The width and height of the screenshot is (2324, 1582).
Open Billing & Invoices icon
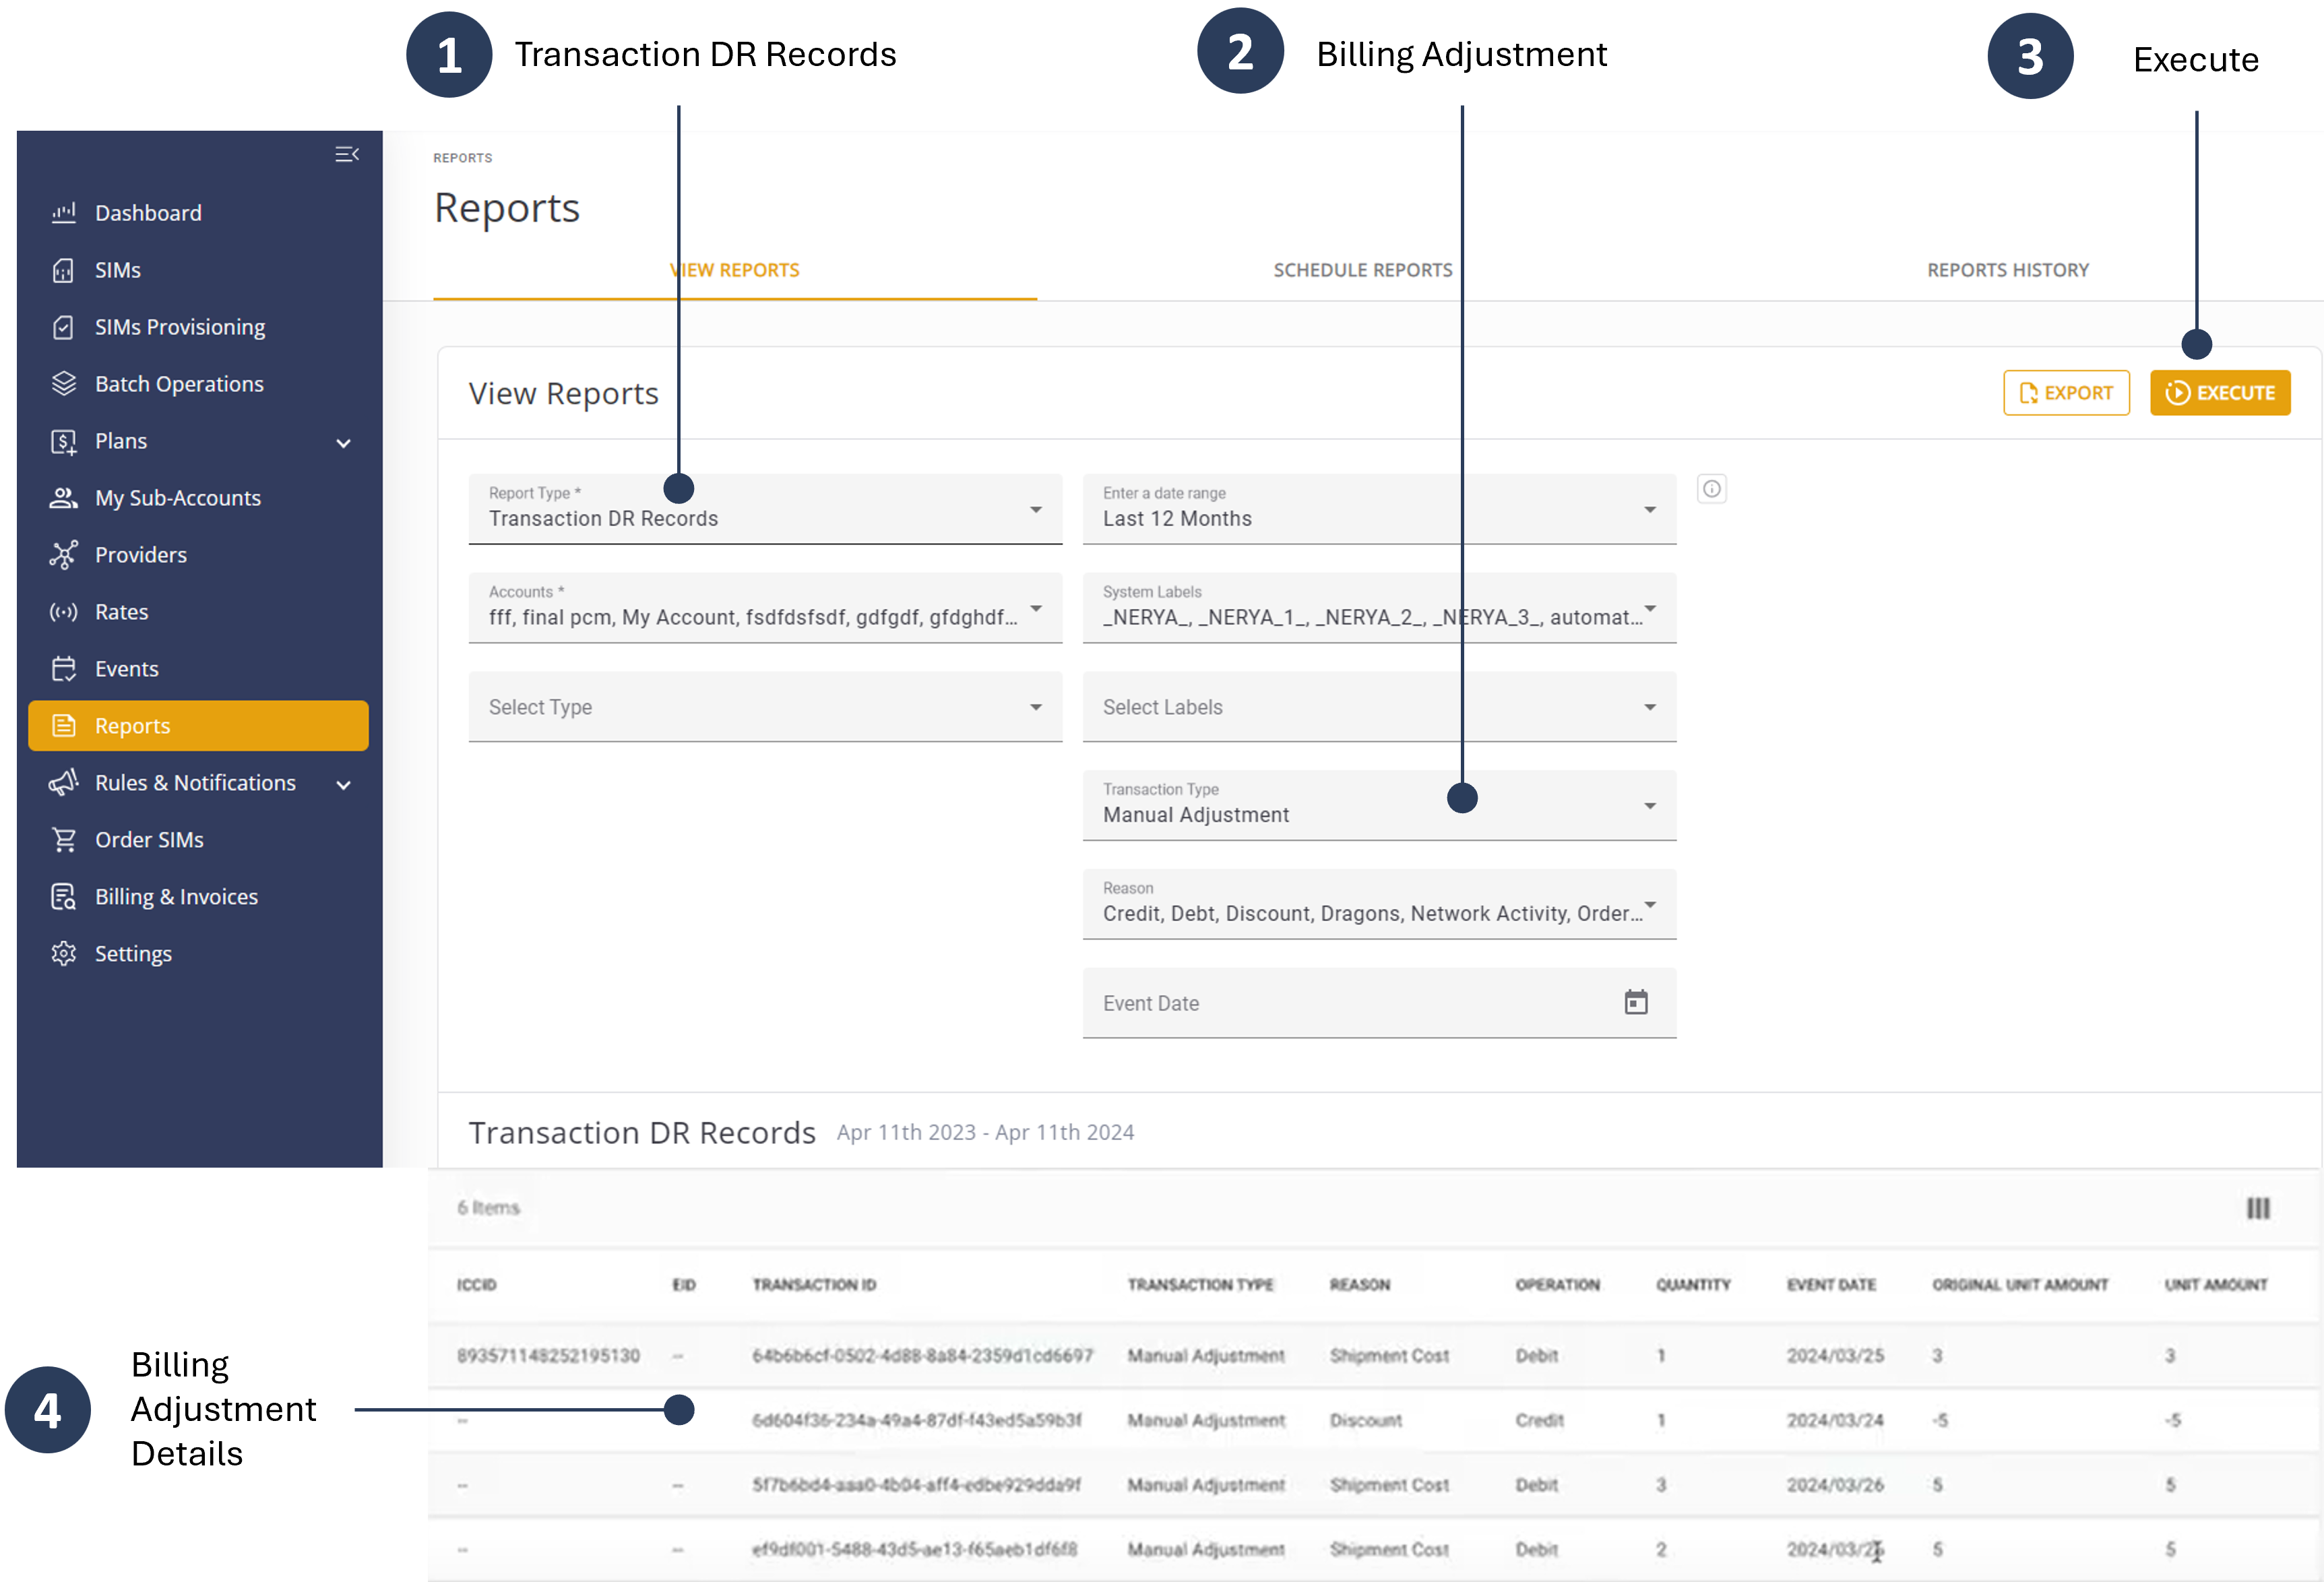point(64,897)
